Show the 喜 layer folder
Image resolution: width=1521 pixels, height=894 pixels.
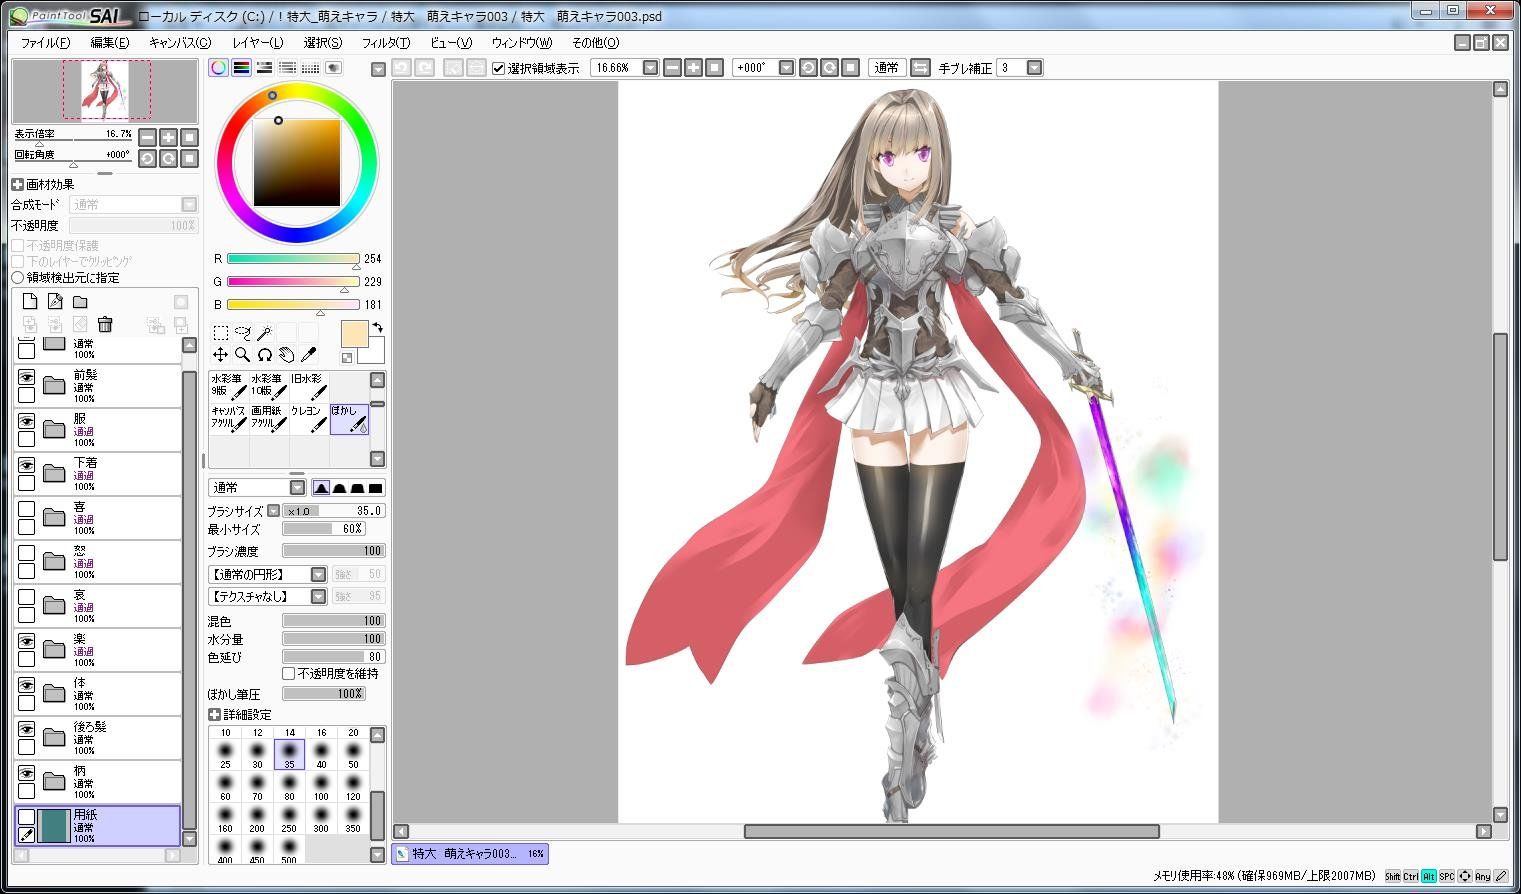26,509
